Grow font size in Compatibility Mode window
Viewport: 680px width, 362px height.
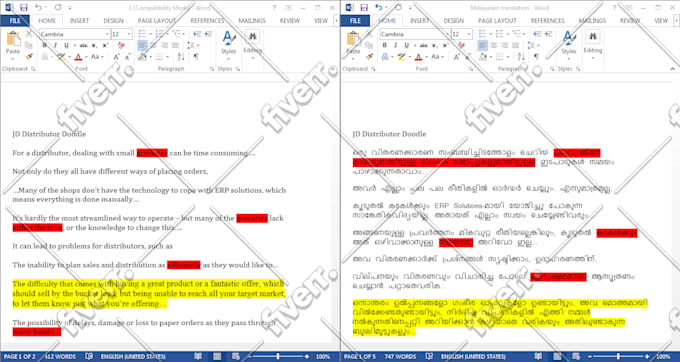point(116,57)
